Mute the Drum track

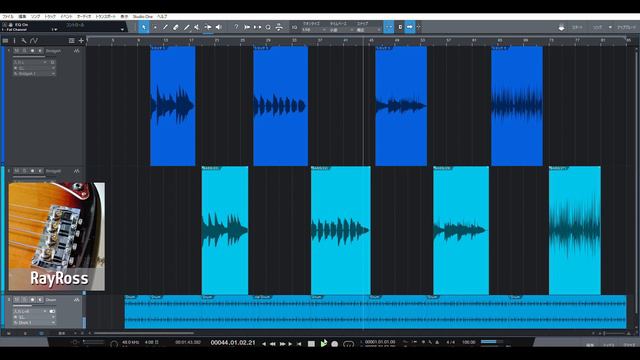pyautogui.click(x=17, y=300)
